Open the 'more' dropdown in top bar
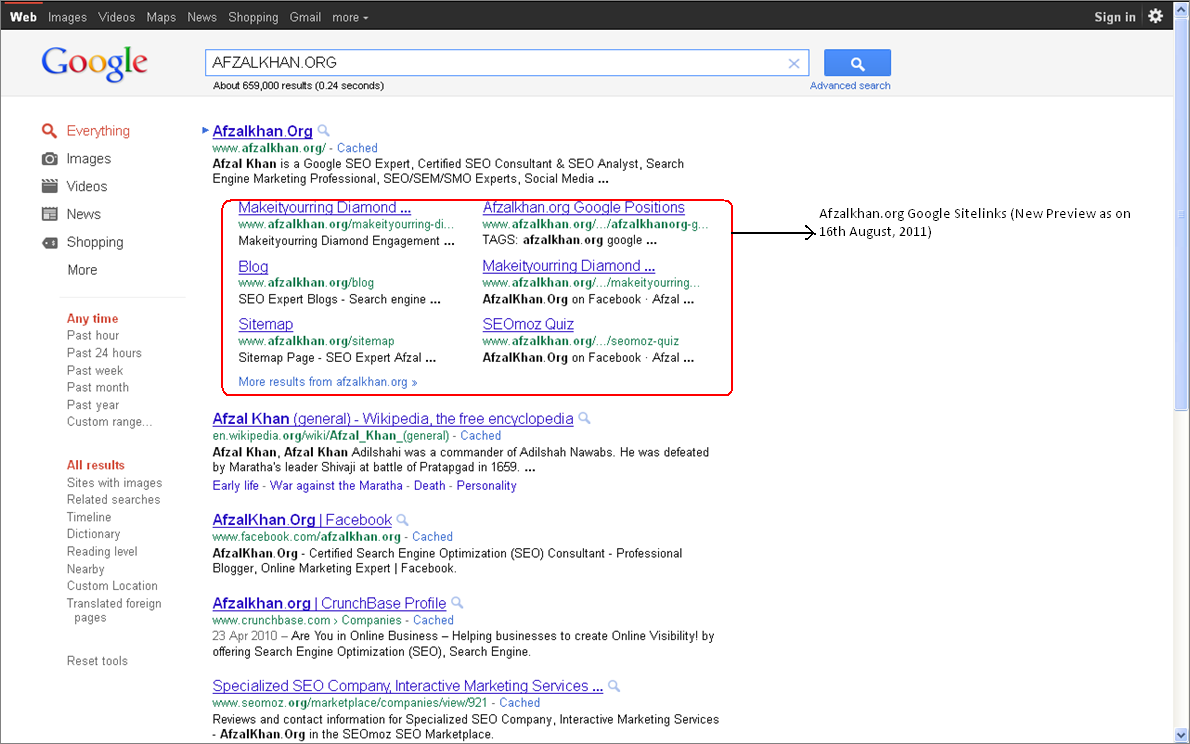Image resolution: width=1190 pixels, height=744 pixels. (350, 17)
